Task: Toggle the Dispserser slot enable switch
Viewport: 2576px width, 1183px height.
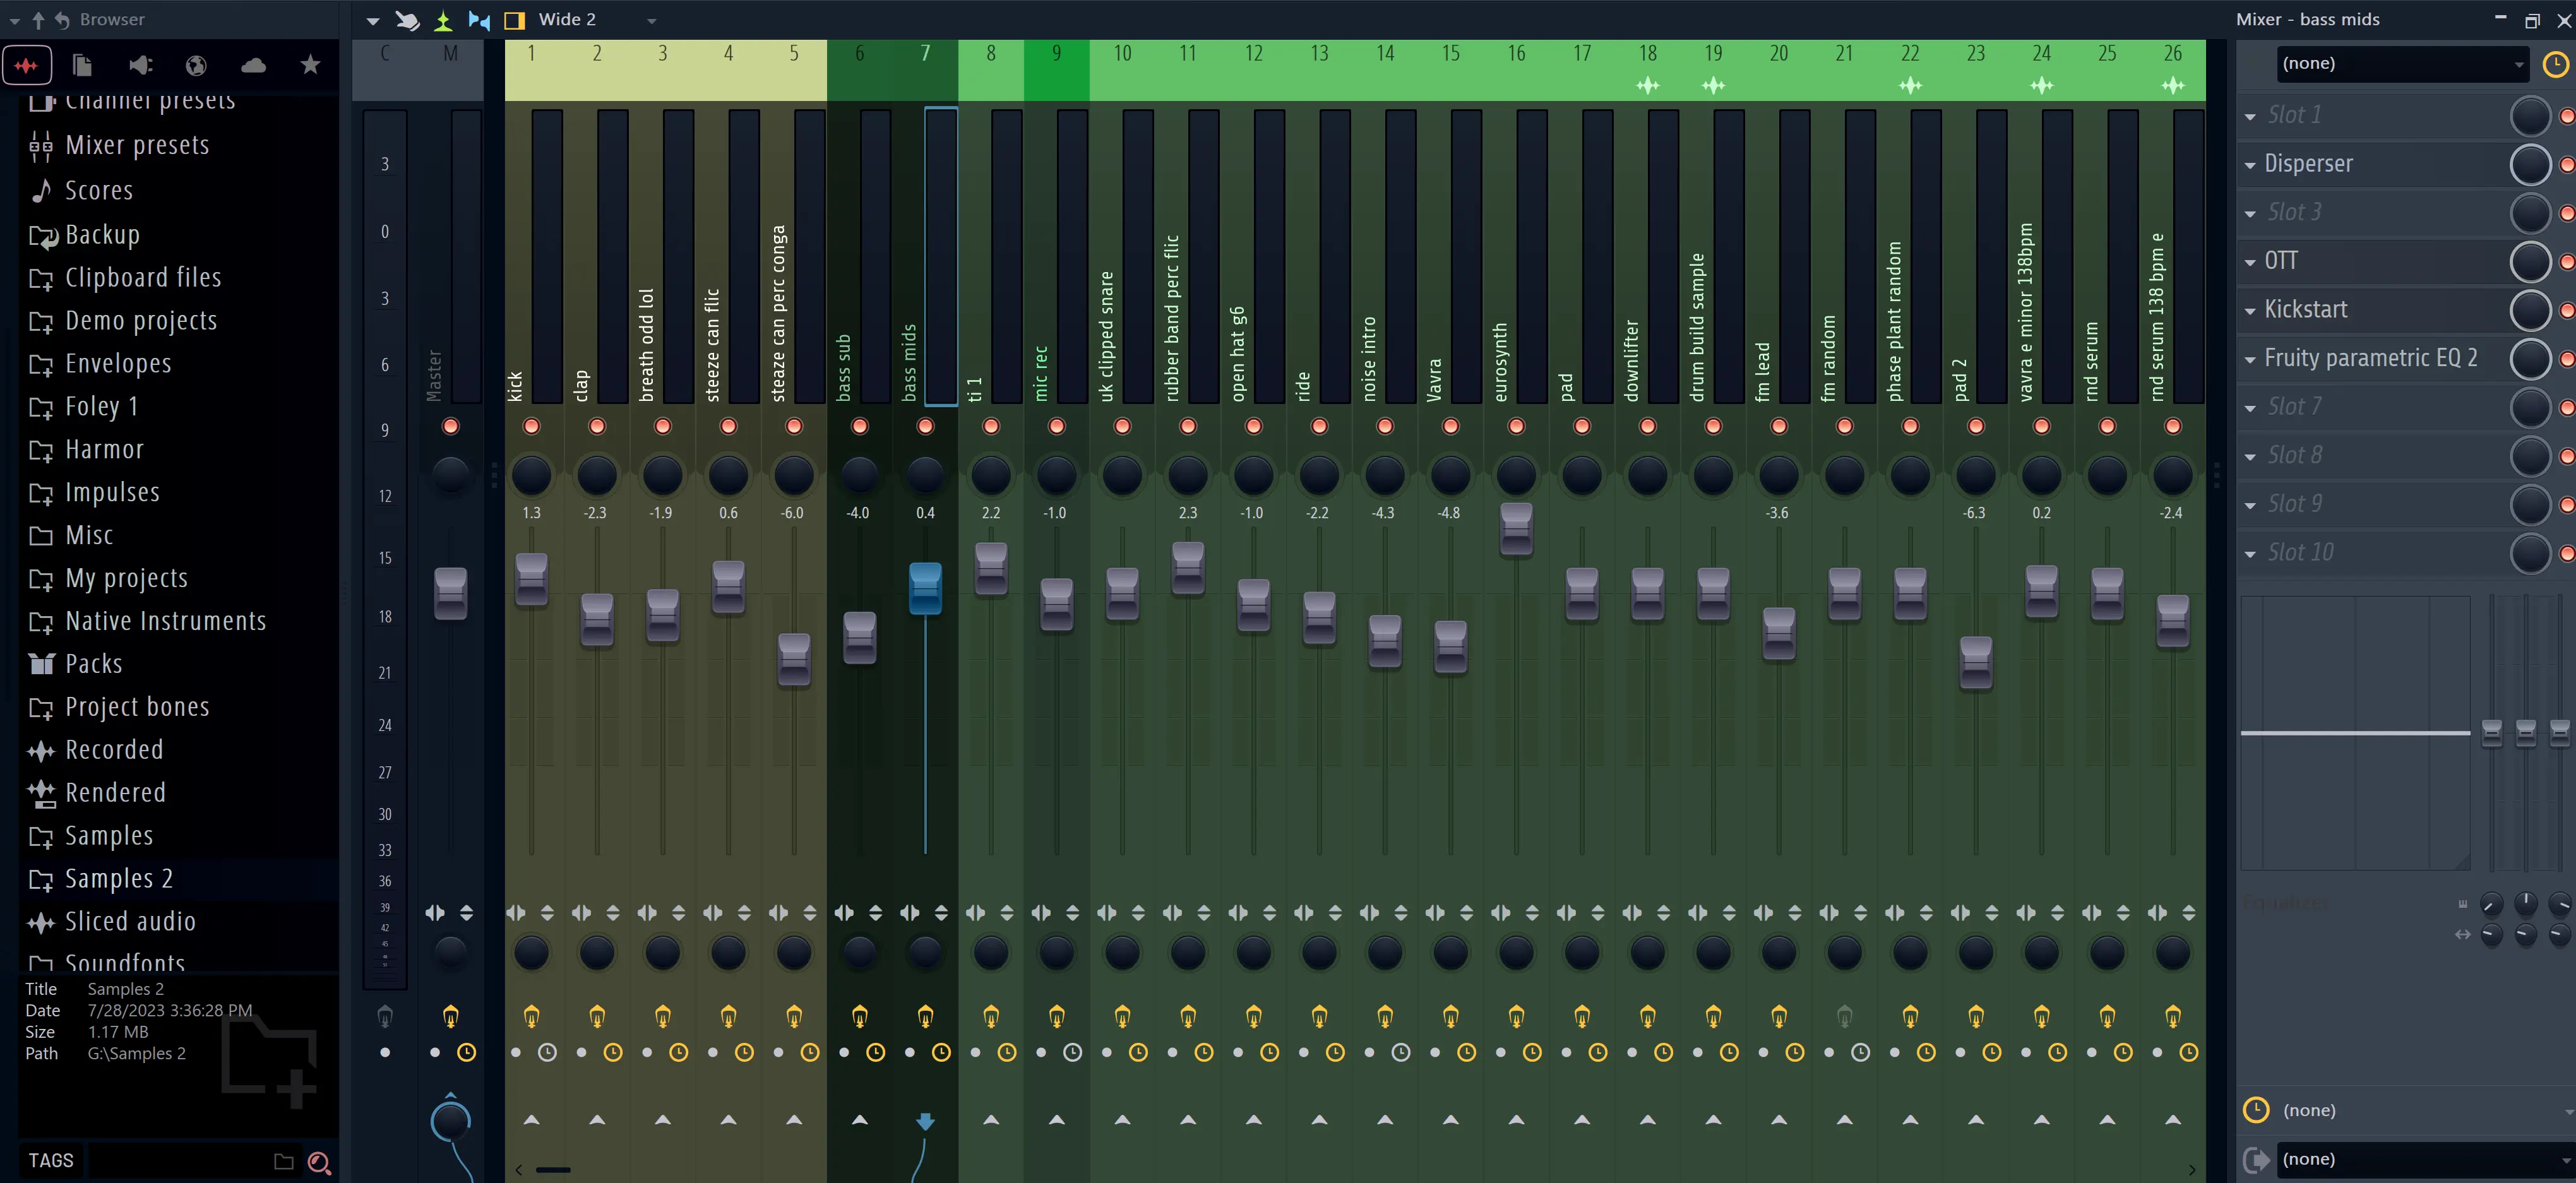Action: click(x=2566, y=164)
